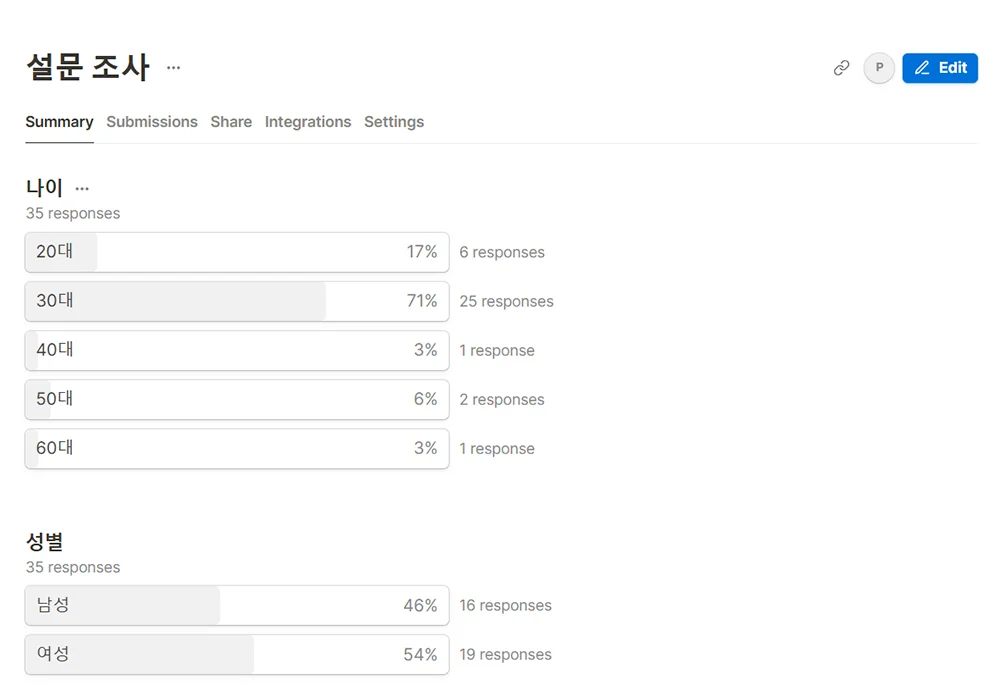Image resolution: width=1000 pixels, height=691 pixels.
Task: Go to the Share tab
Action: click(231, 122)
